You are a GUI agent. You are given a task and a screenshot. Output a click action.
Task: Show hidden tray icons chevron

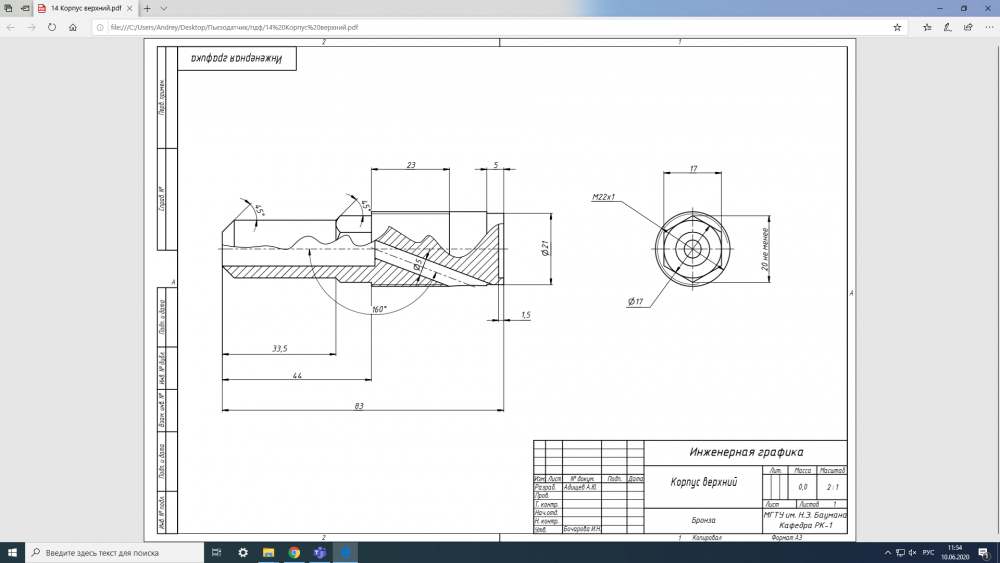tap(887, 553)
